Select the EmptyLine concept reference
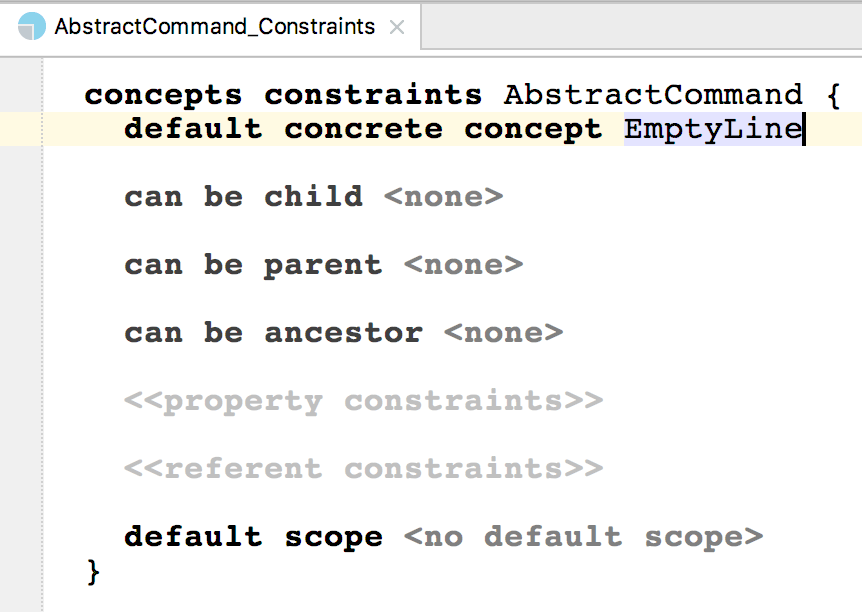The image size is (862, 612). click(712, 129)
